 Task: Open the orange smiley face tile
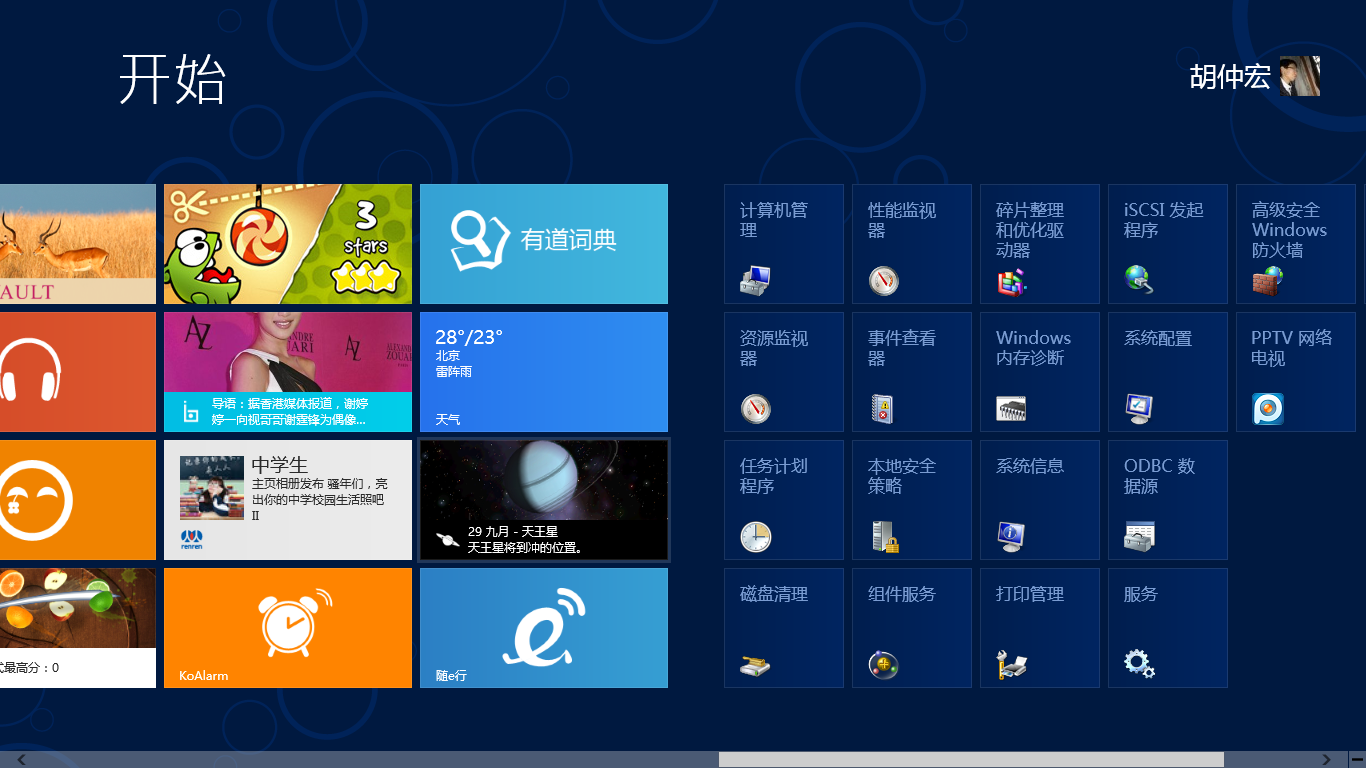tap(78, 500)
